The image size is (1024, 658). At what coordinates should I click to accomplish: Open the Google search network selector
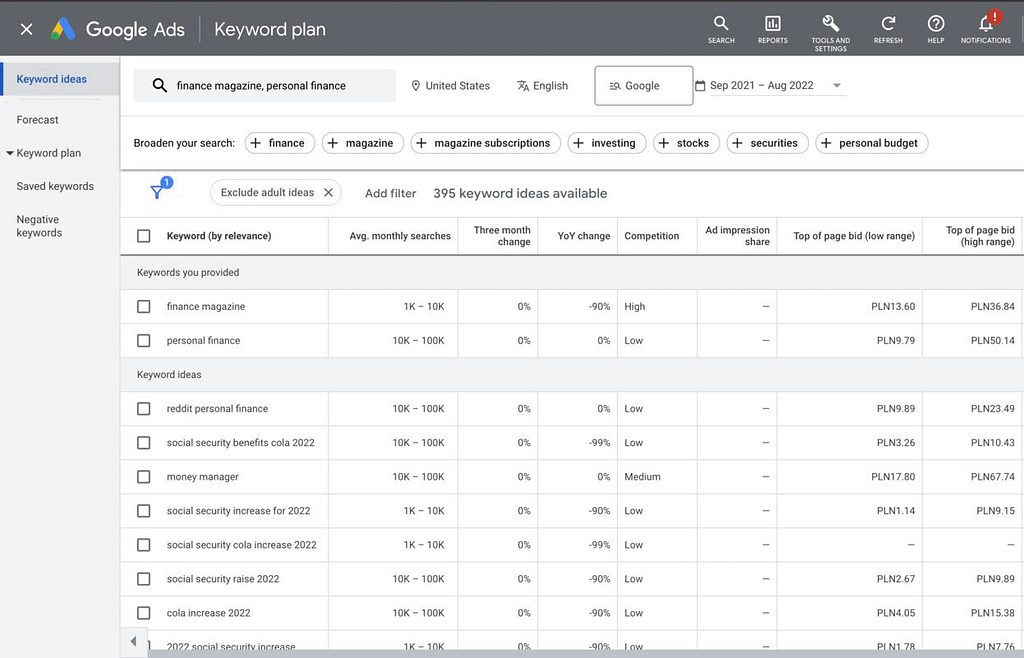point(643,86)
